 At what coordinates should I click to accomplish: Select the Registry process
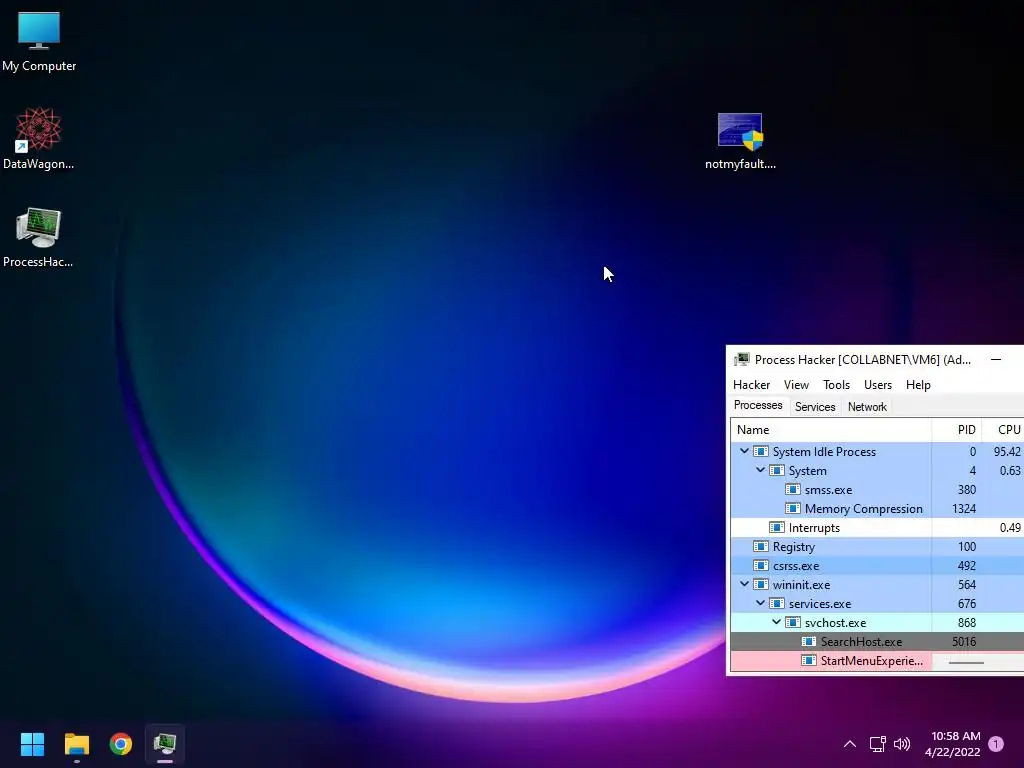click(x=878, y=546)
